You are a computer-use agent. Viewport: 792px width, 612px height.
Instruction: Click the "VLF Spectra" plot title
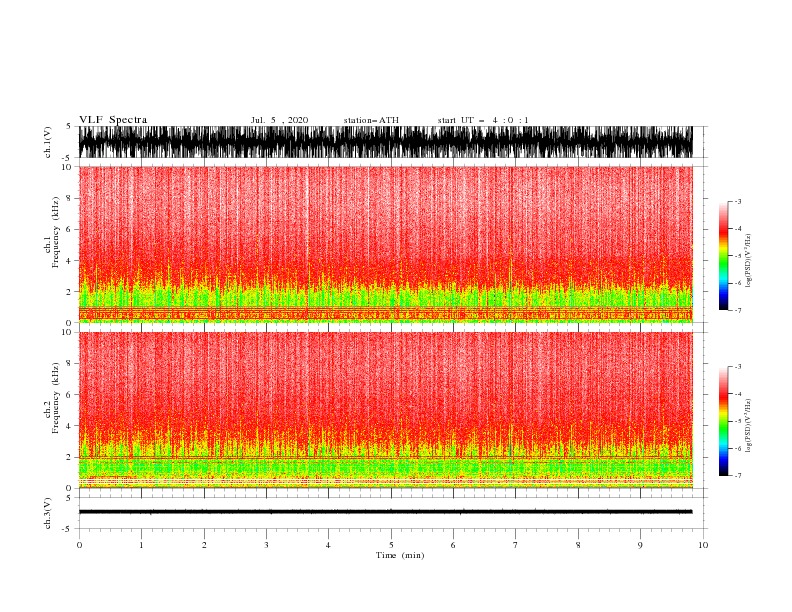click(x=113, y=120)
